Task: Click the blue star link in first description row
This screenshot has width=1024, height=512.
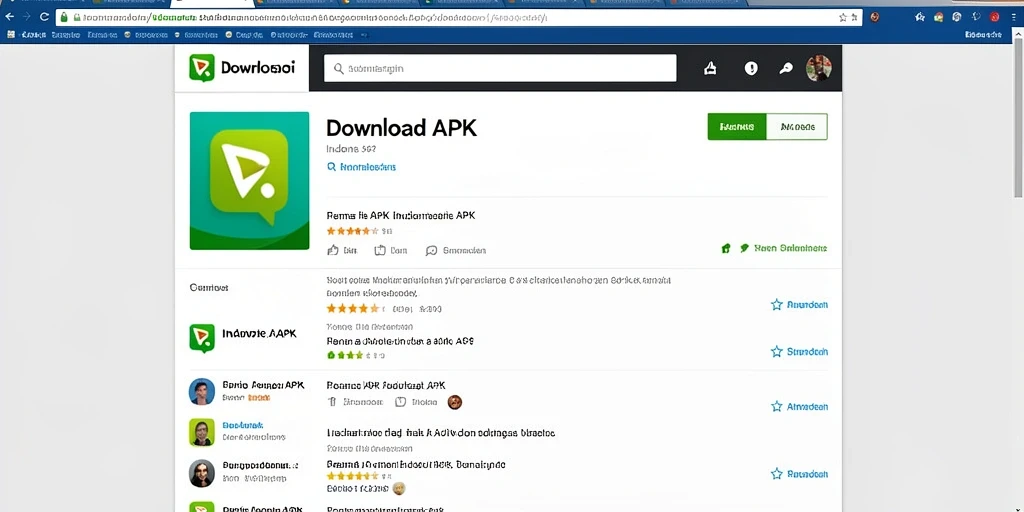Action: click(799, 304)
